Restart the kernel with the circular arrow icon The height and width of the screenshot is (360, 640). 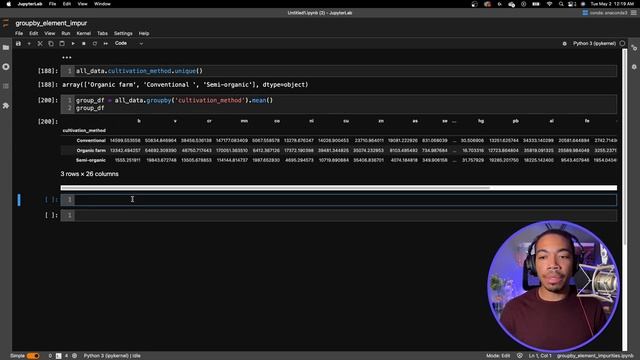(95, 44)
